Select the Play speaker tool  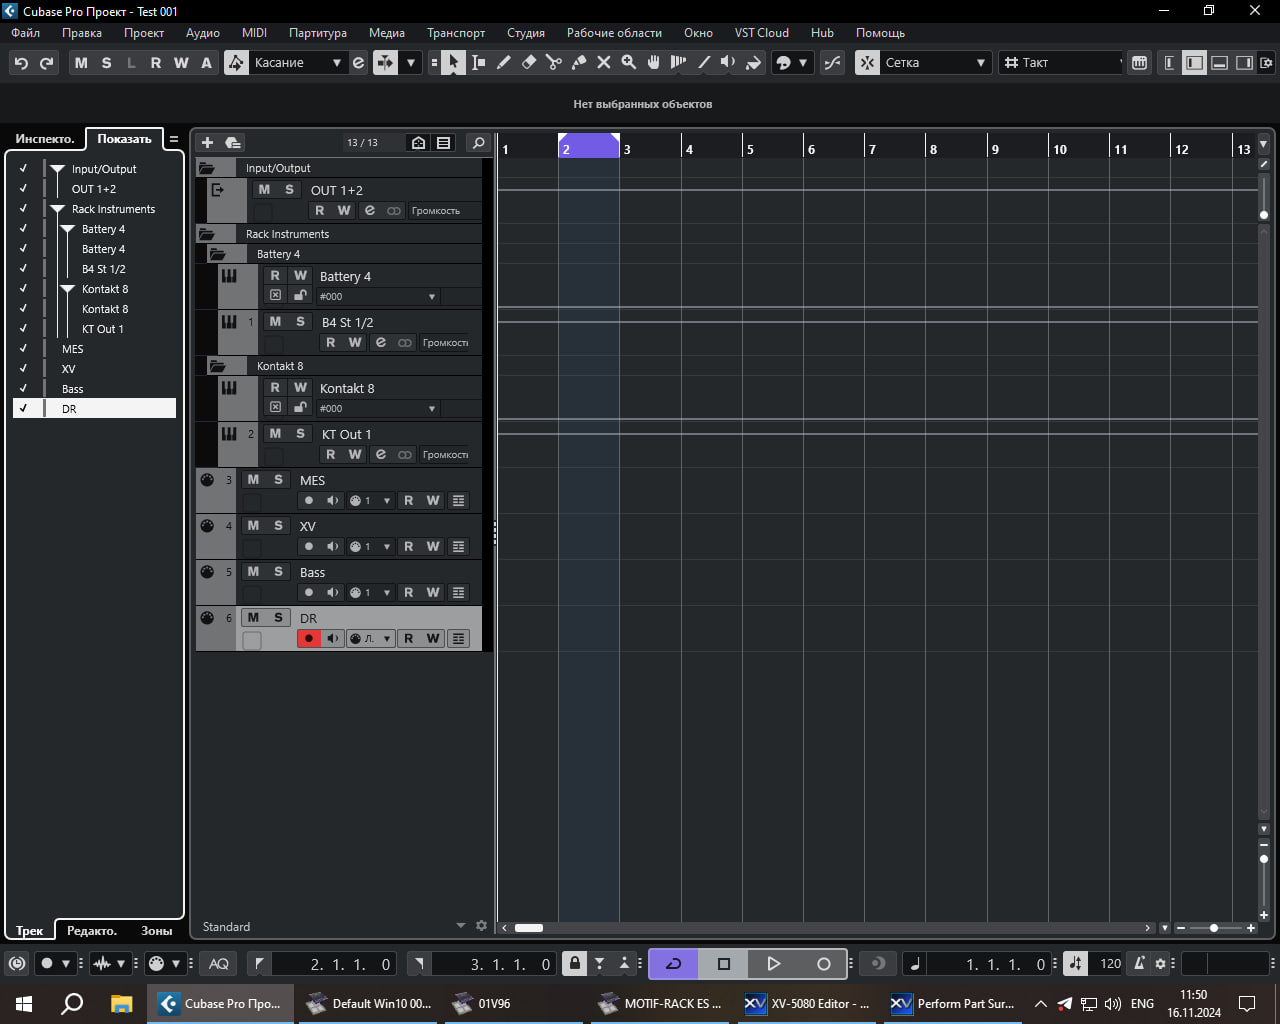coord(728,63)
